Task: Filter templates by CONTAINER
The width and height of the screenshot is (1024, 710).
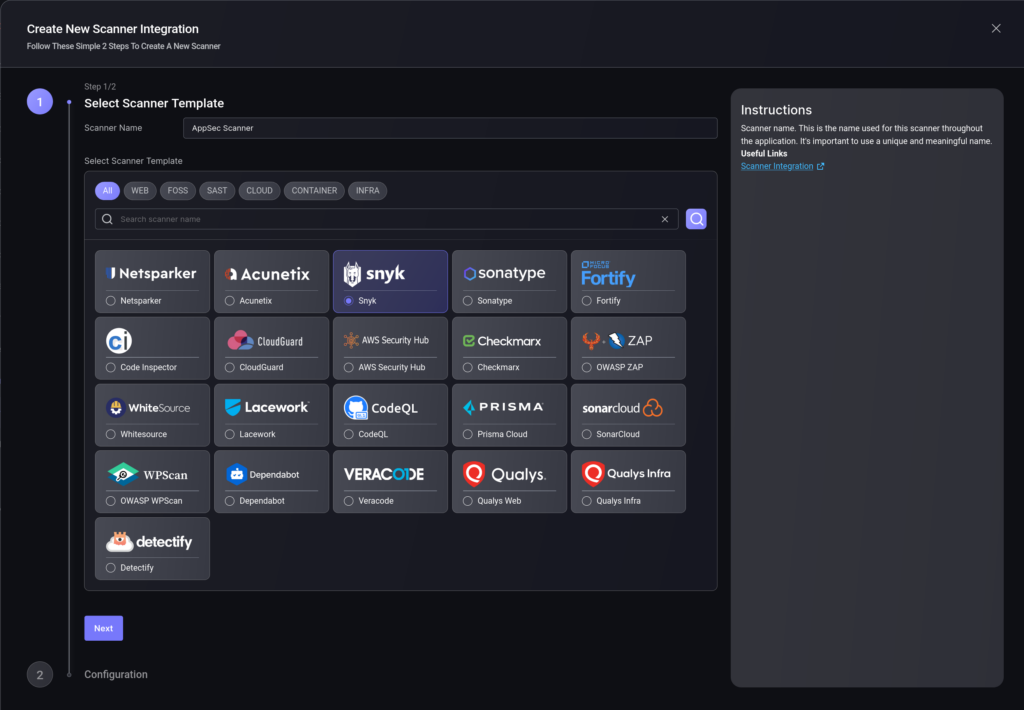Action: tap(314, 191)
